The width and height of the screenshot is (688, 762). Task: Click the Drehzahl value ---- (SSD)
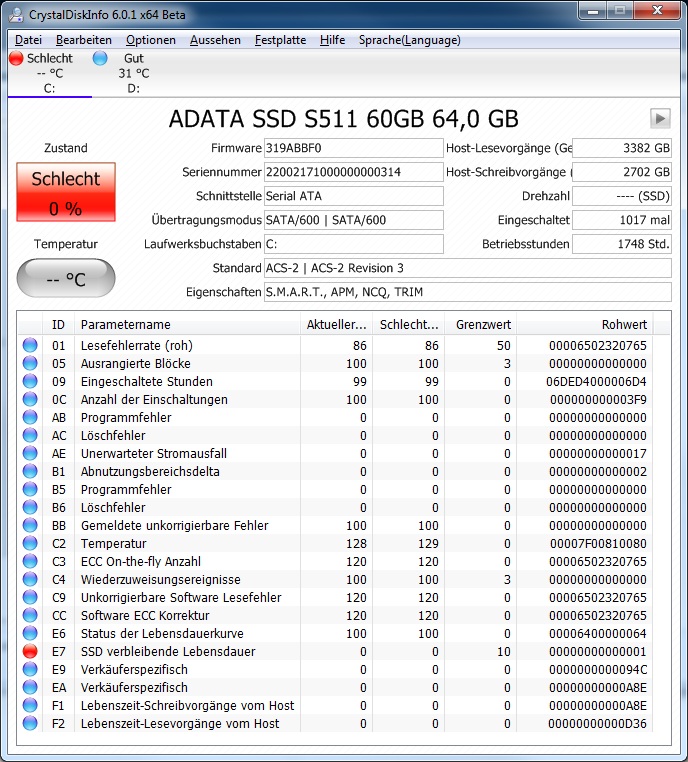coord(622,196)
